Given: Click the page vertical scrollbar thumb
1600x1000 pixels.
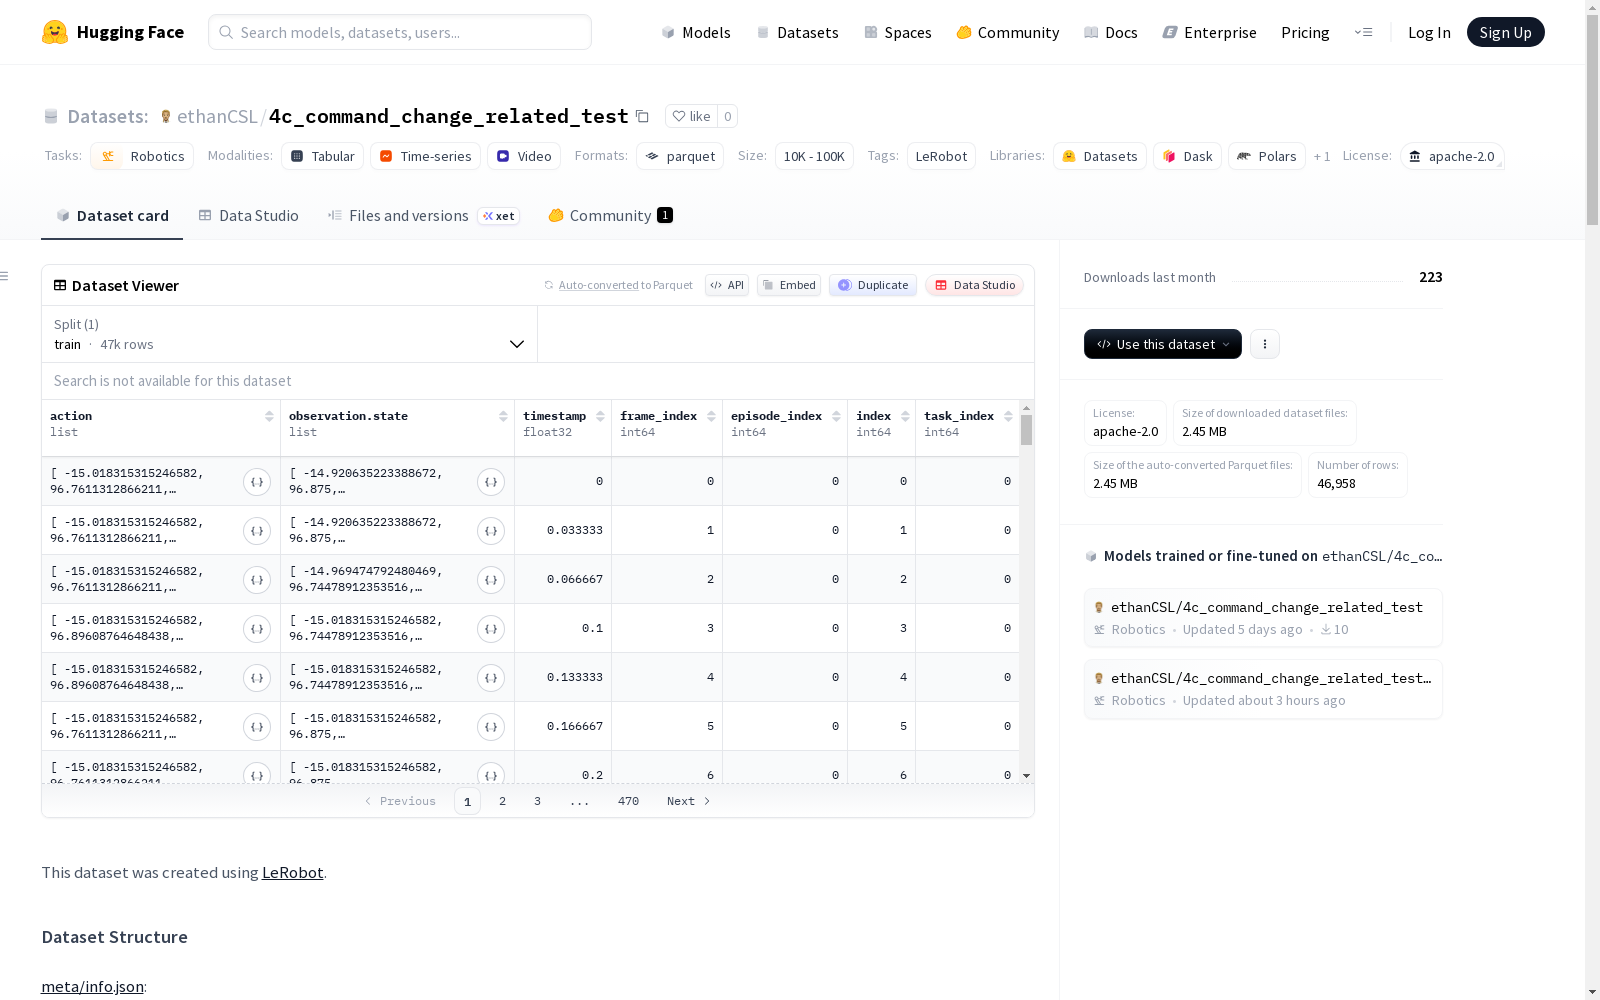Looking at the screenshot, I should 1592,120.
